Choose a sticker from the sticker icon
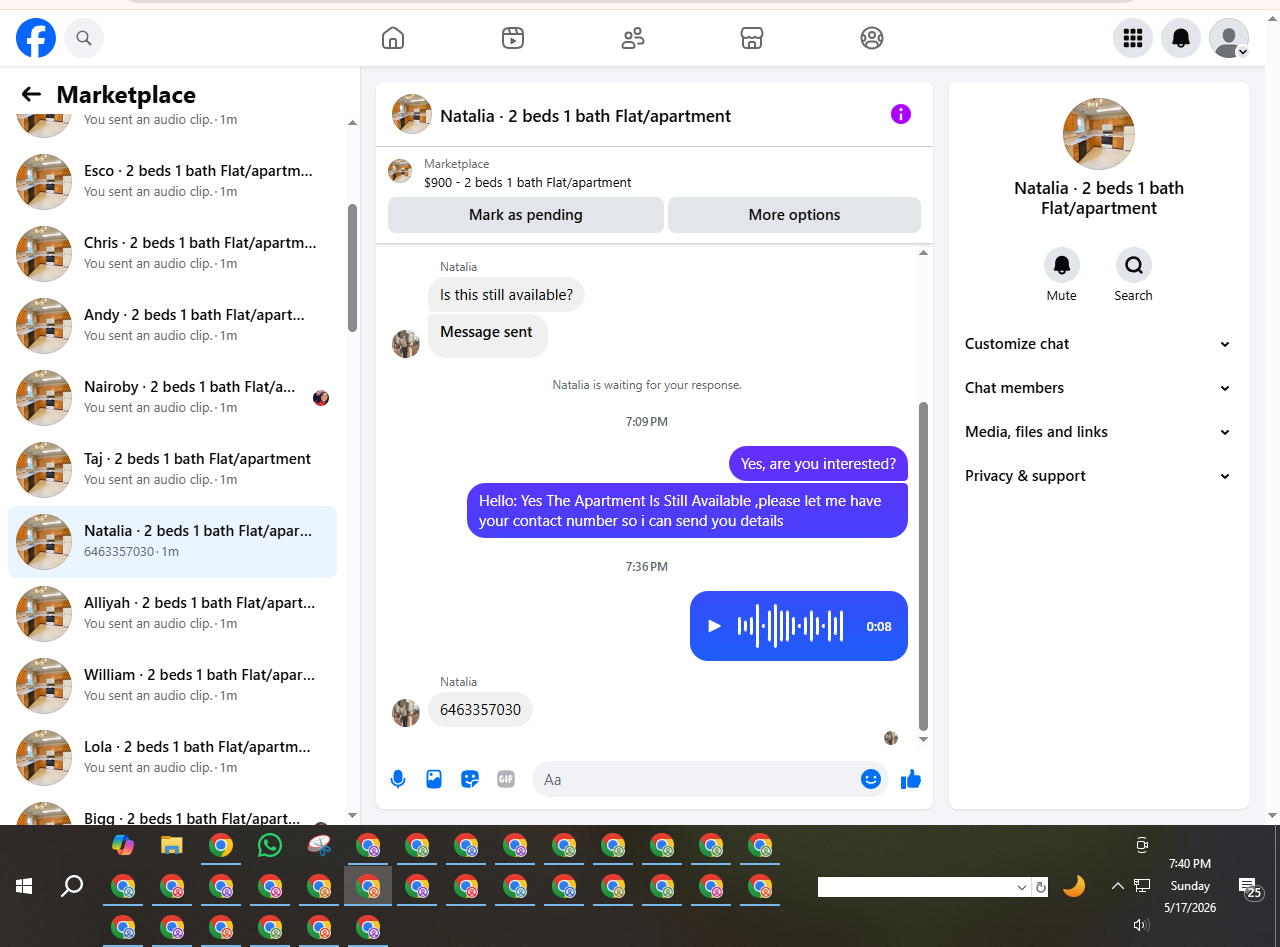Screen dimensions: 1280x947 pos(470,779)
